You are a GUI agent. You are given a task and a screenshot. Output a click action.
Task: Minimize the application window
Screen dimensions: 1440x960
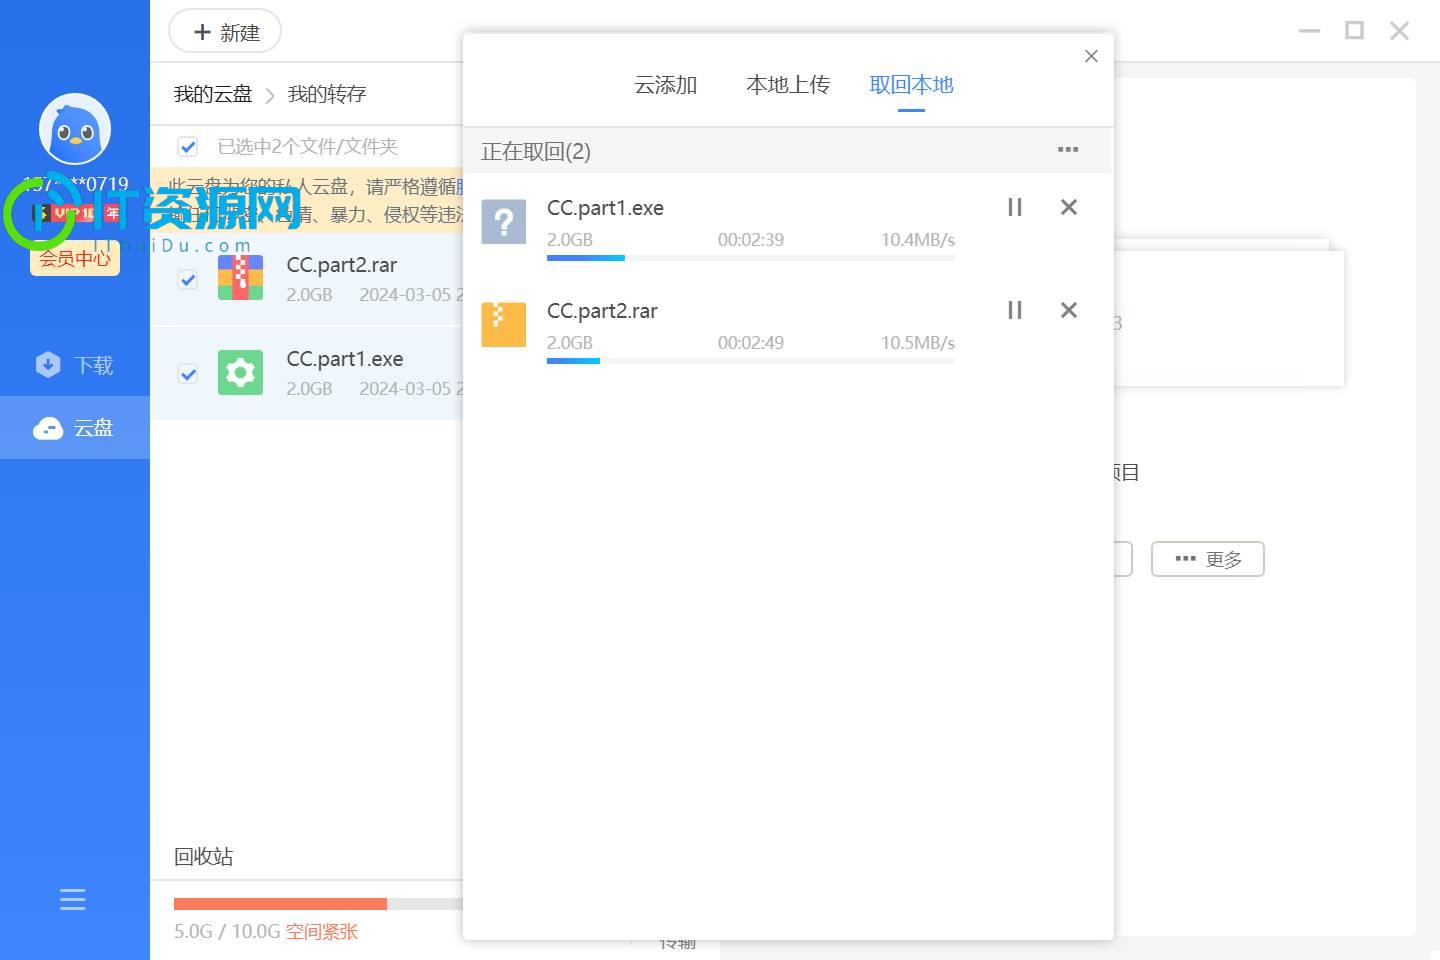pyautogui.click(x=1309, y=31)
